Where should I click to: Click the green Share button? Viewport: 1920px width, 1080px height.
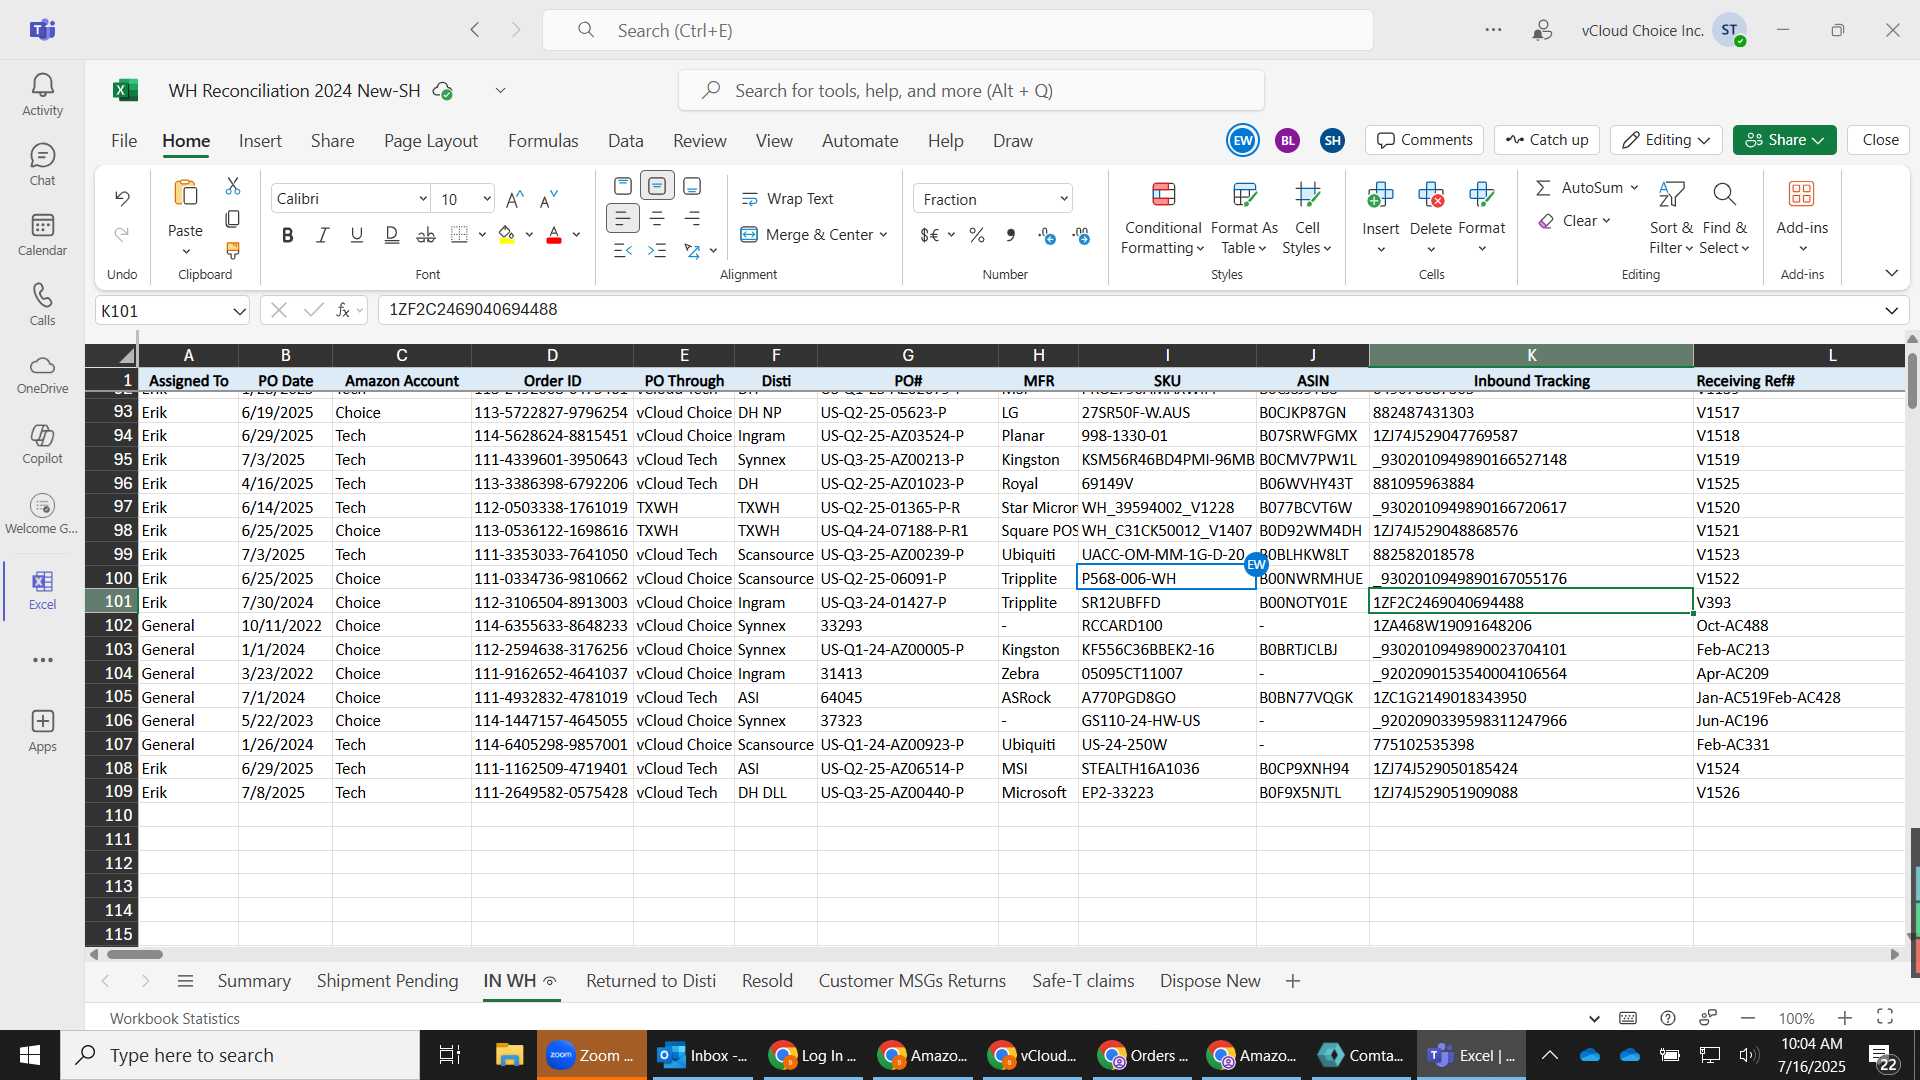click(1785, 140)
